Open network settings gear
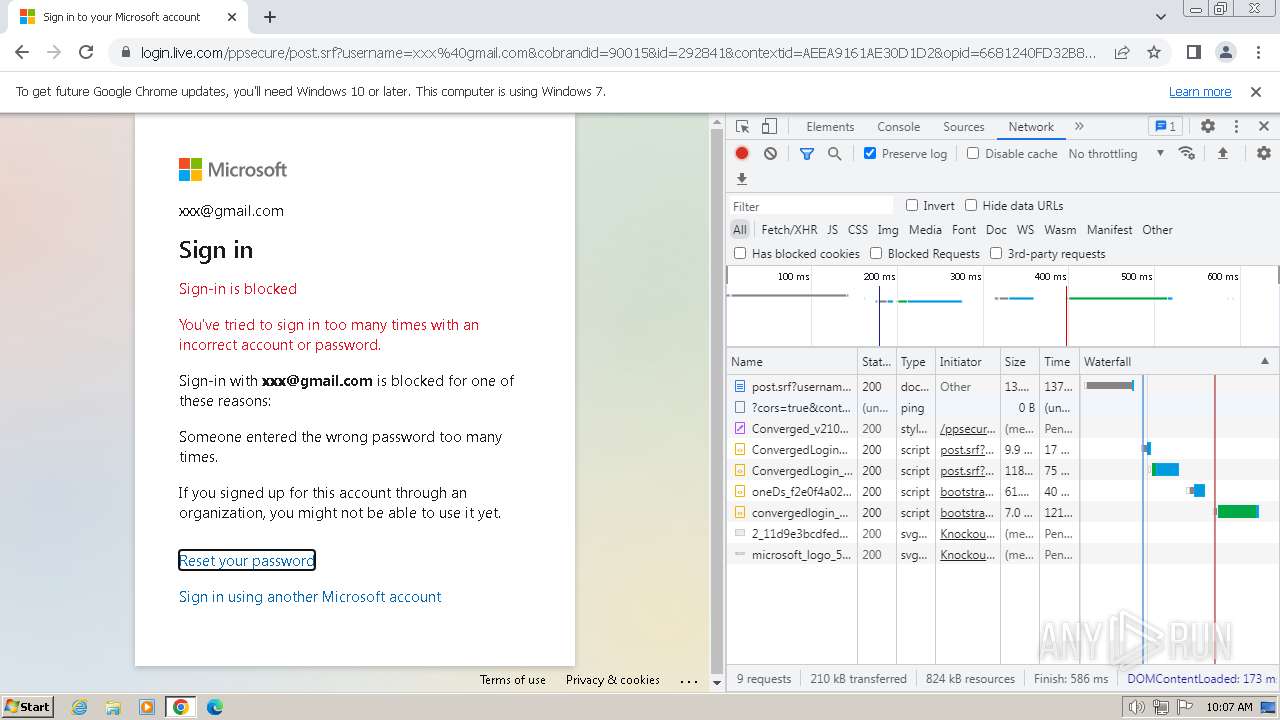 point(1264,153)
